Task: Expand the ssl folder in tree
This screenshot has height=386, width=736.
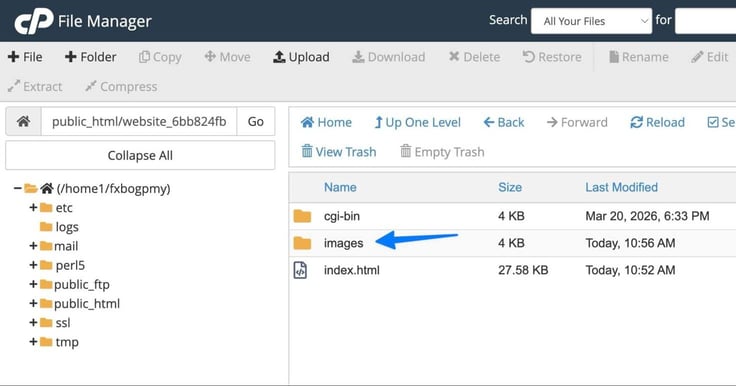Action: click(x=33, y=323)
